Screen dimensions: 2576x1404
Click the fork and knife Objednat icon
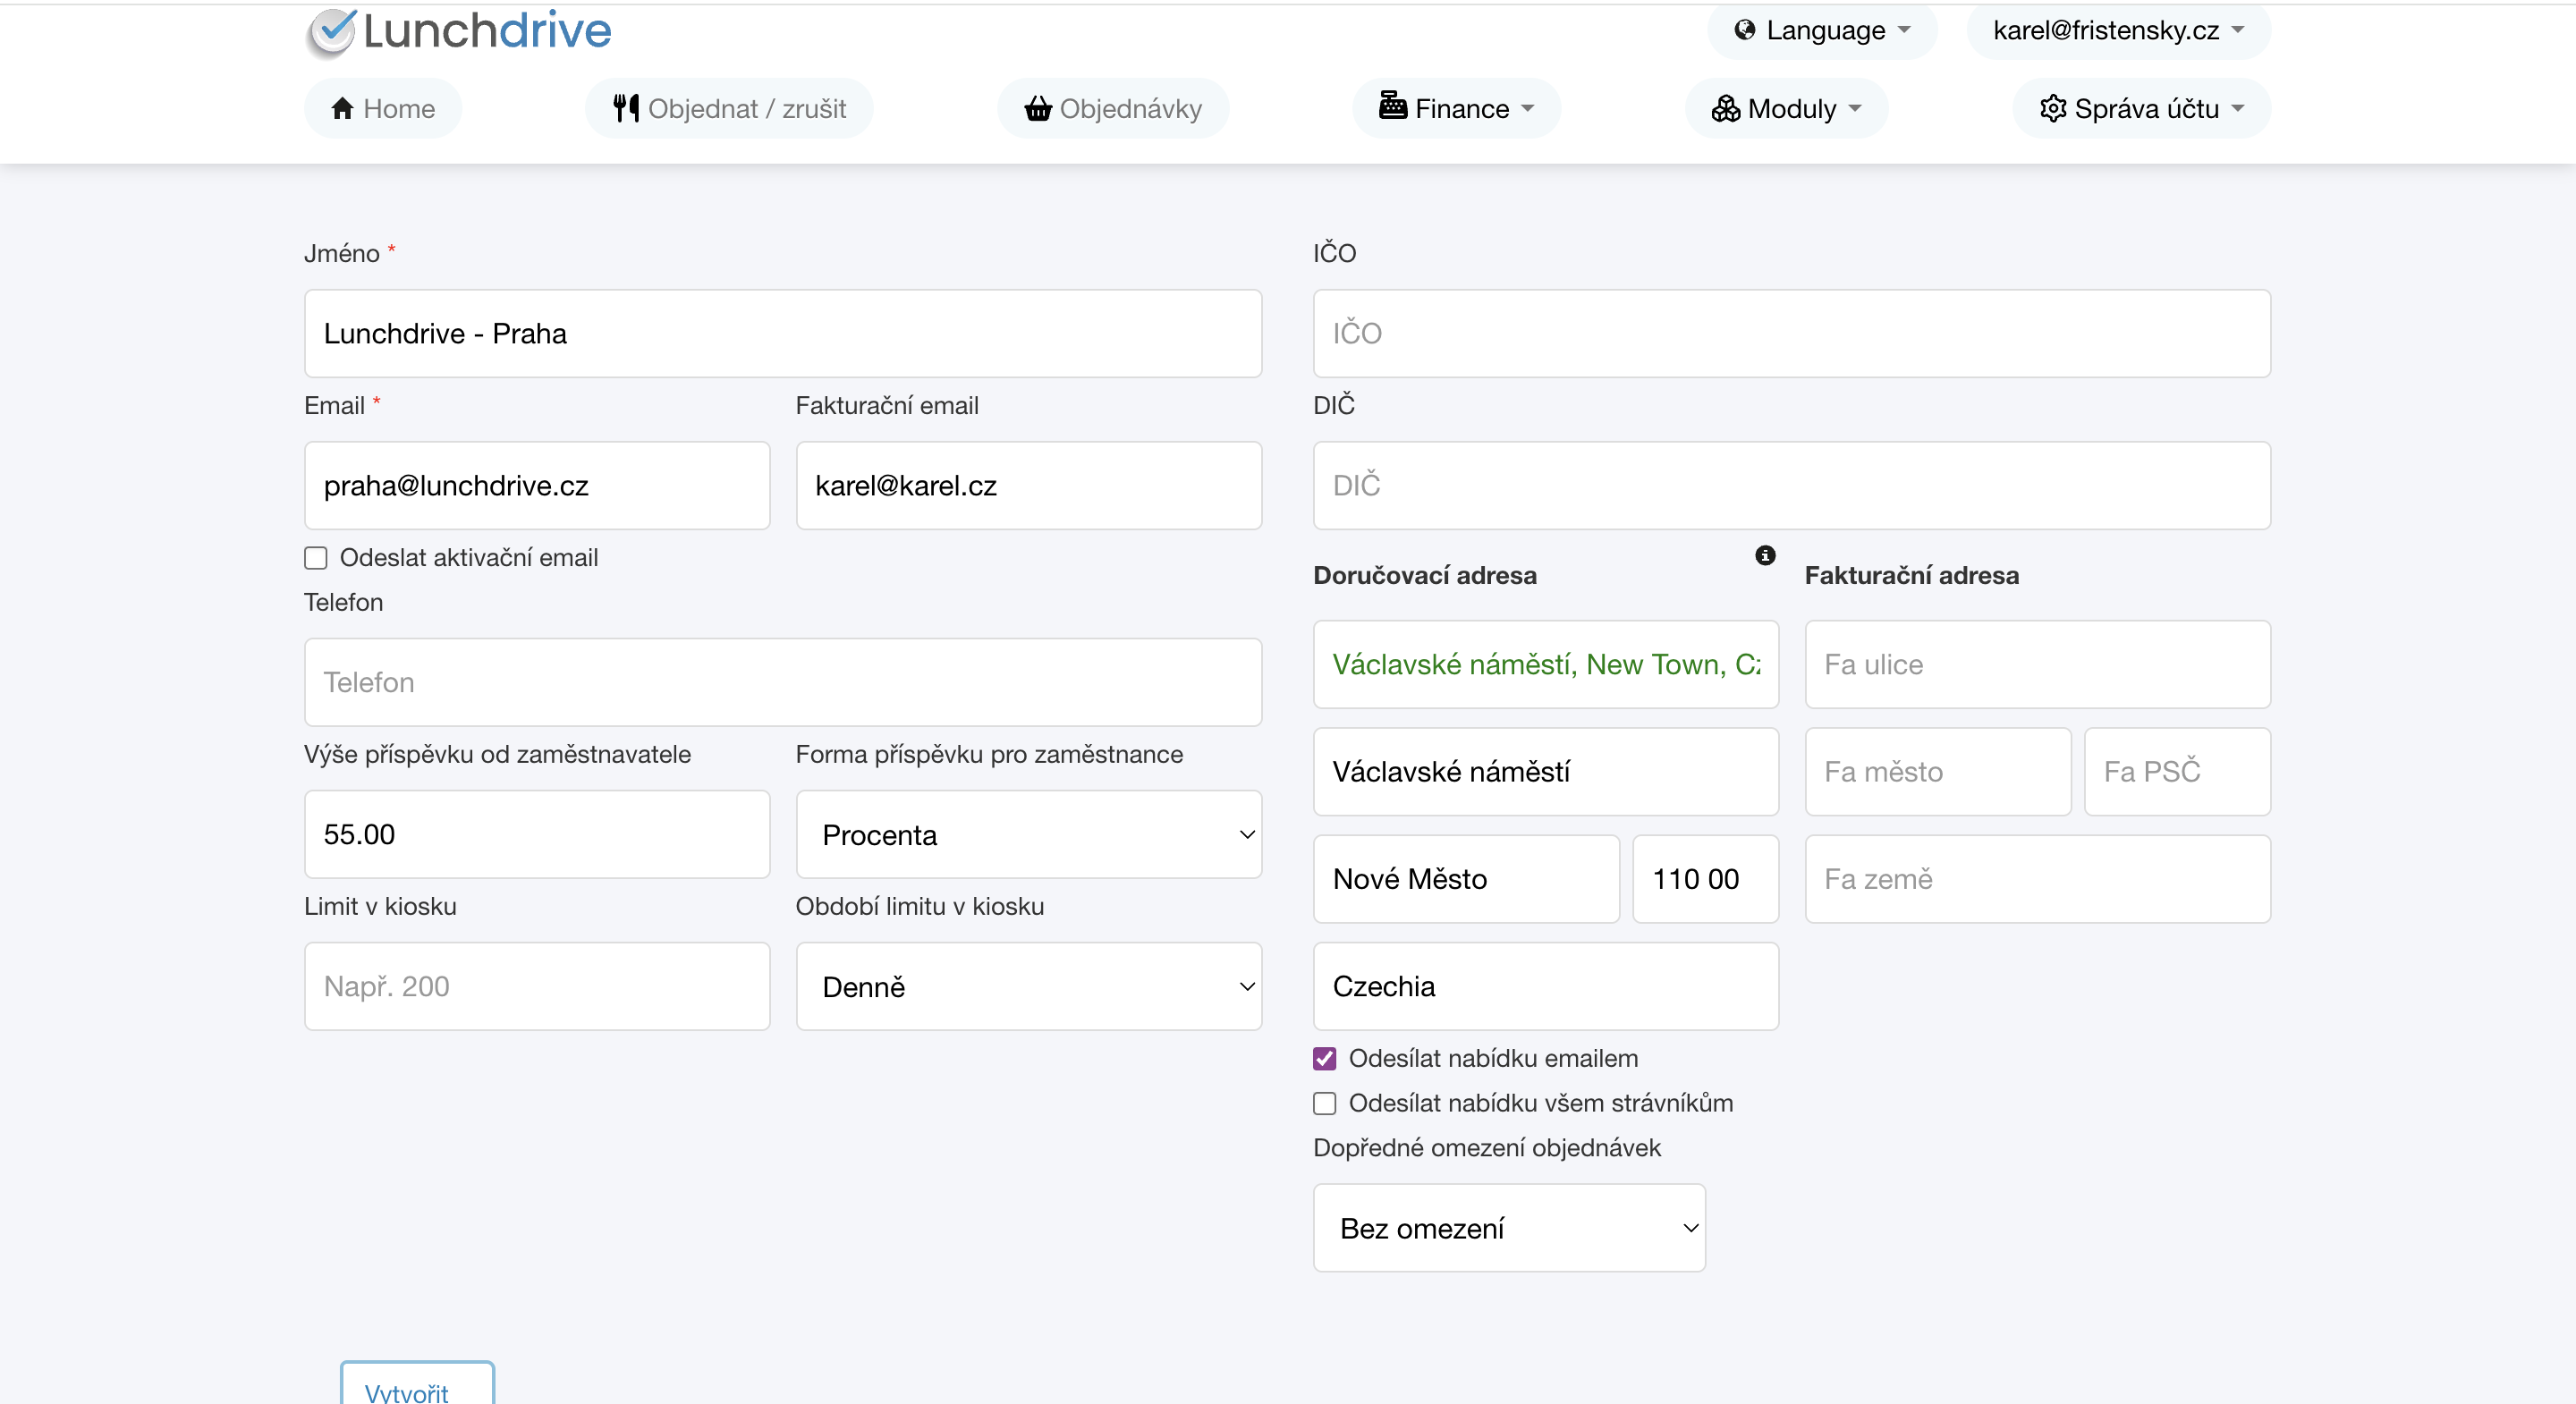pyautogui.click(x=626, y=108)
